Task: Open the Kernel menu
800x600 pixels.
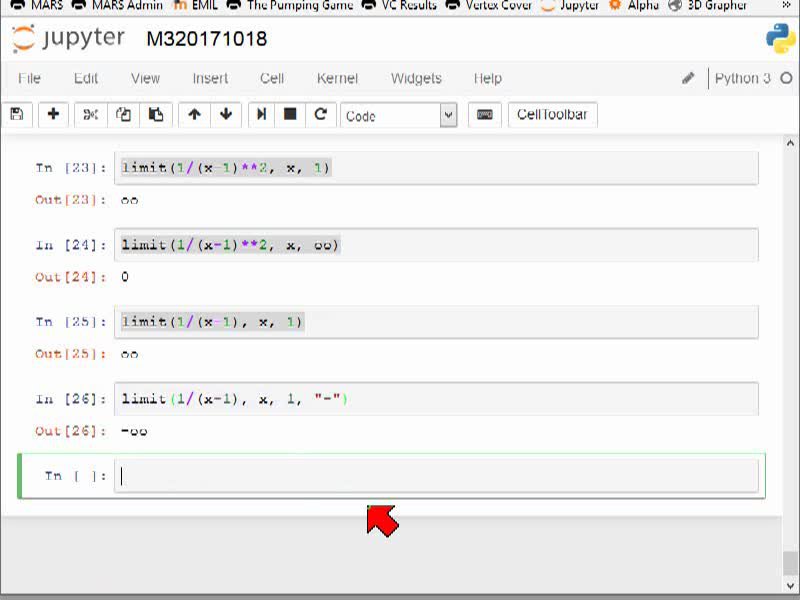Action: (337, 78)
